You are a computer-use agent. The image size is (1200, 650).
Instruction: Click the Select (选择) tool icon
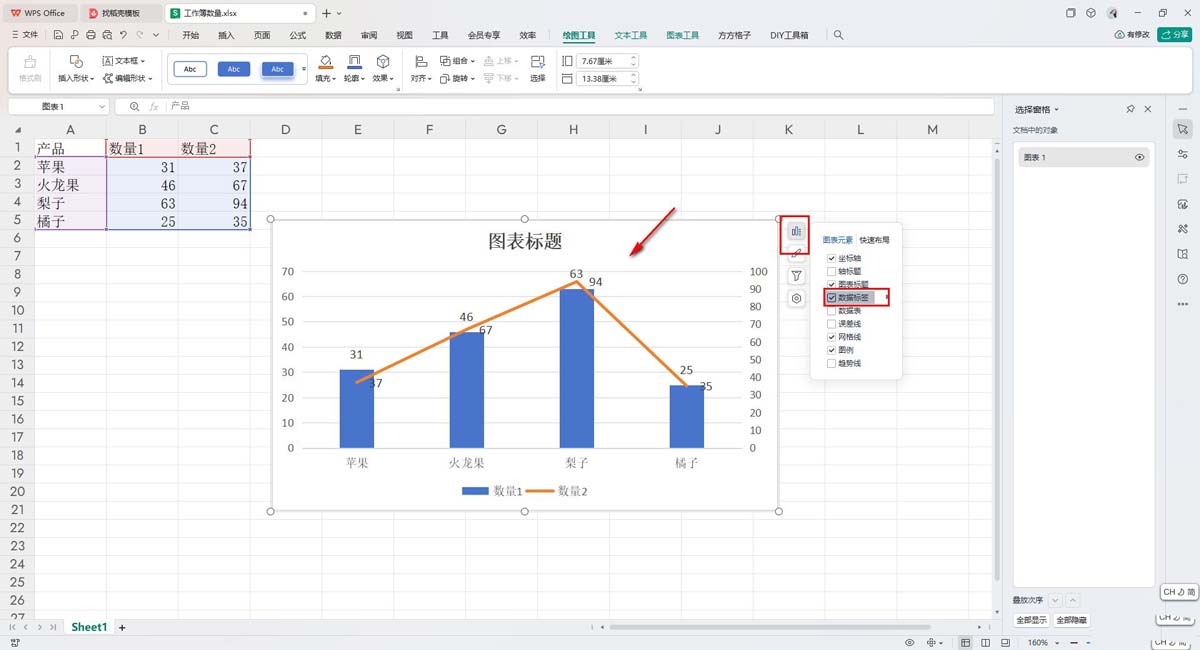[538, 68]
